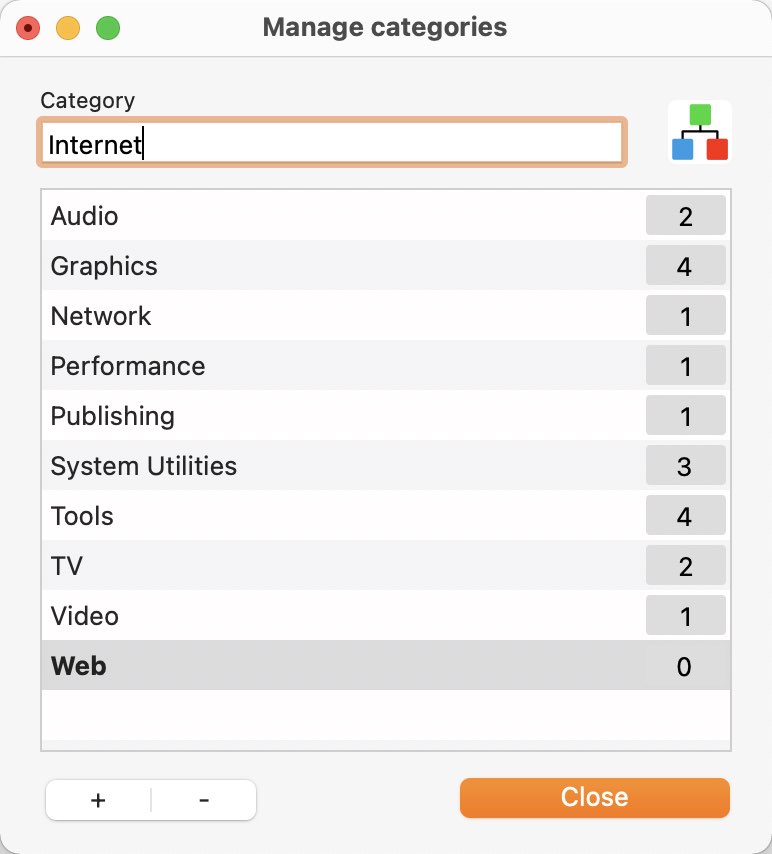Add a new category with plus button
772x854 pixels.
point(98,800)
